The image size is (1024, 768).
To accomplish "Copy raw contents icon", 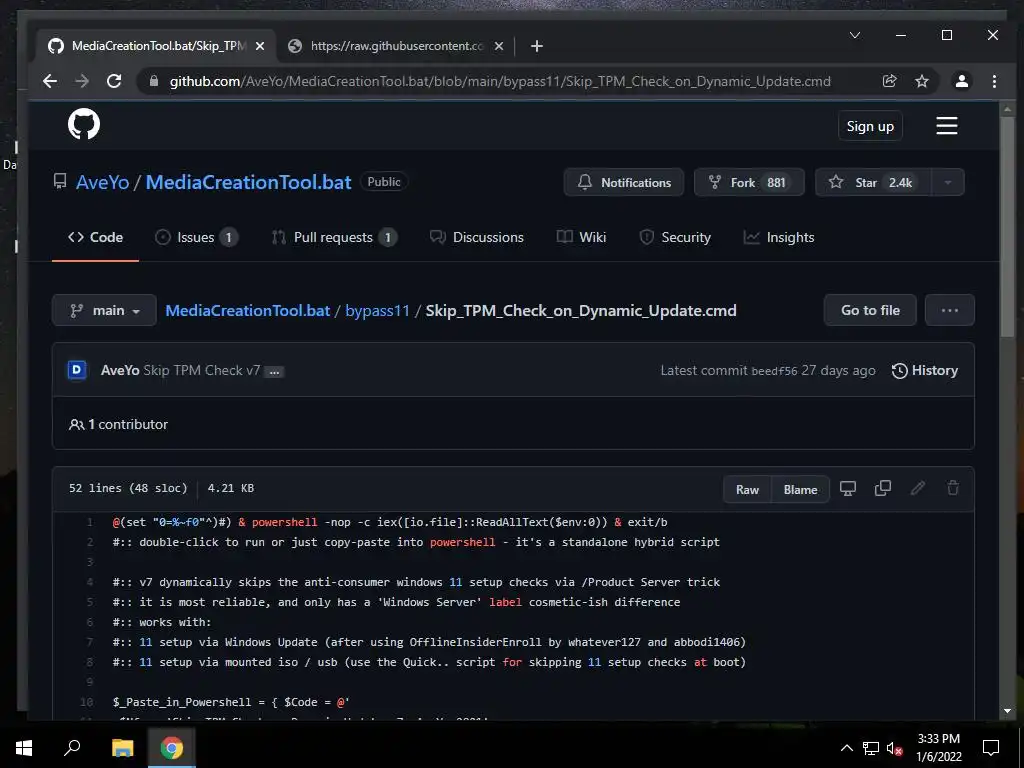I will (x=883, y=488).
